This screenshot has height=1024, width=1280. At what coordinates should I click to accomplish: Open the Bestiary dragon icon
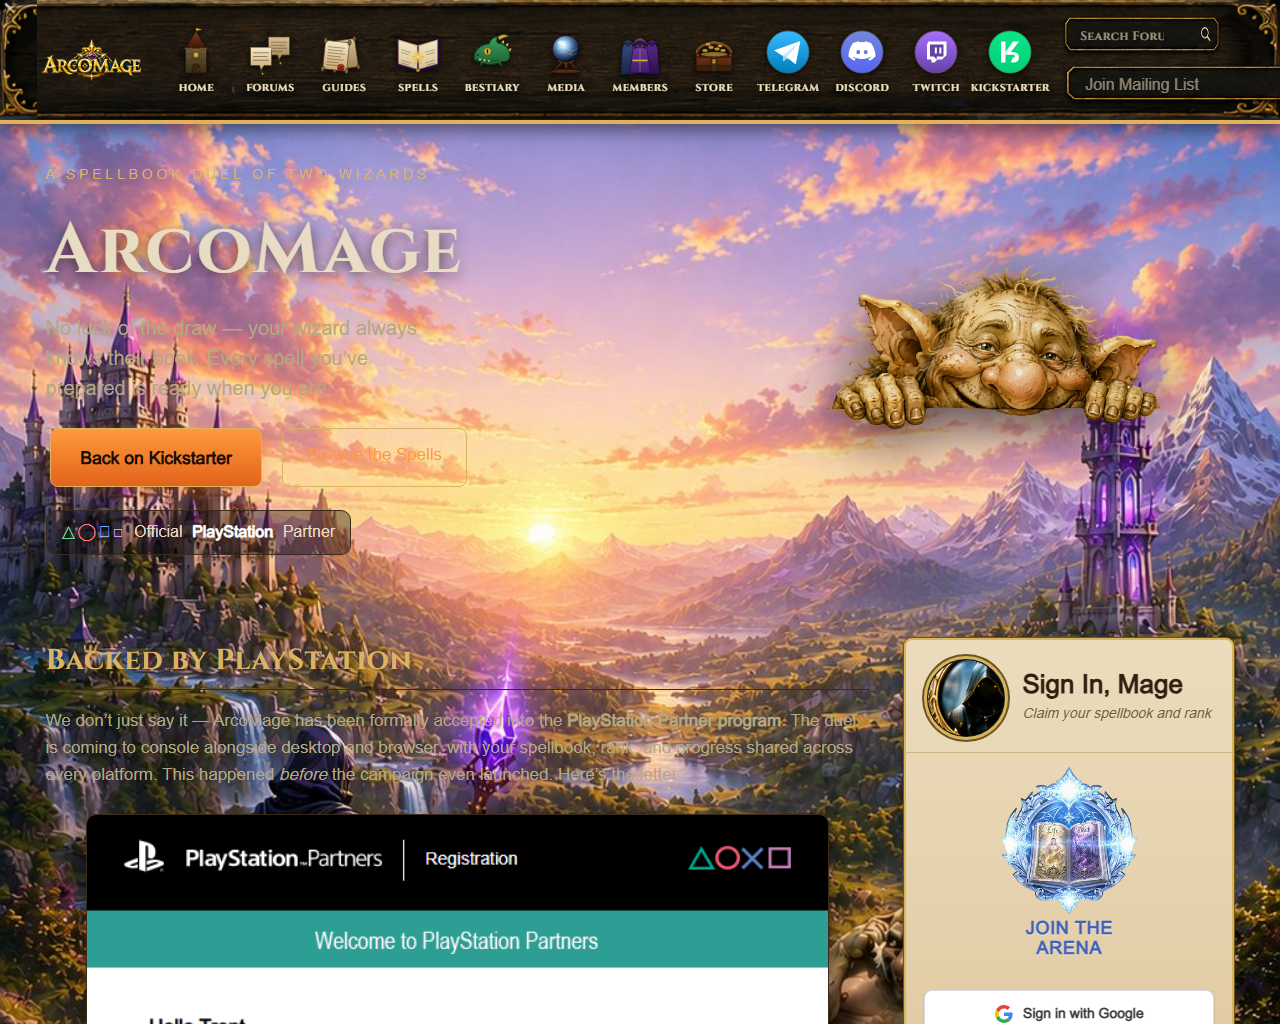click(x=492, y=53)
